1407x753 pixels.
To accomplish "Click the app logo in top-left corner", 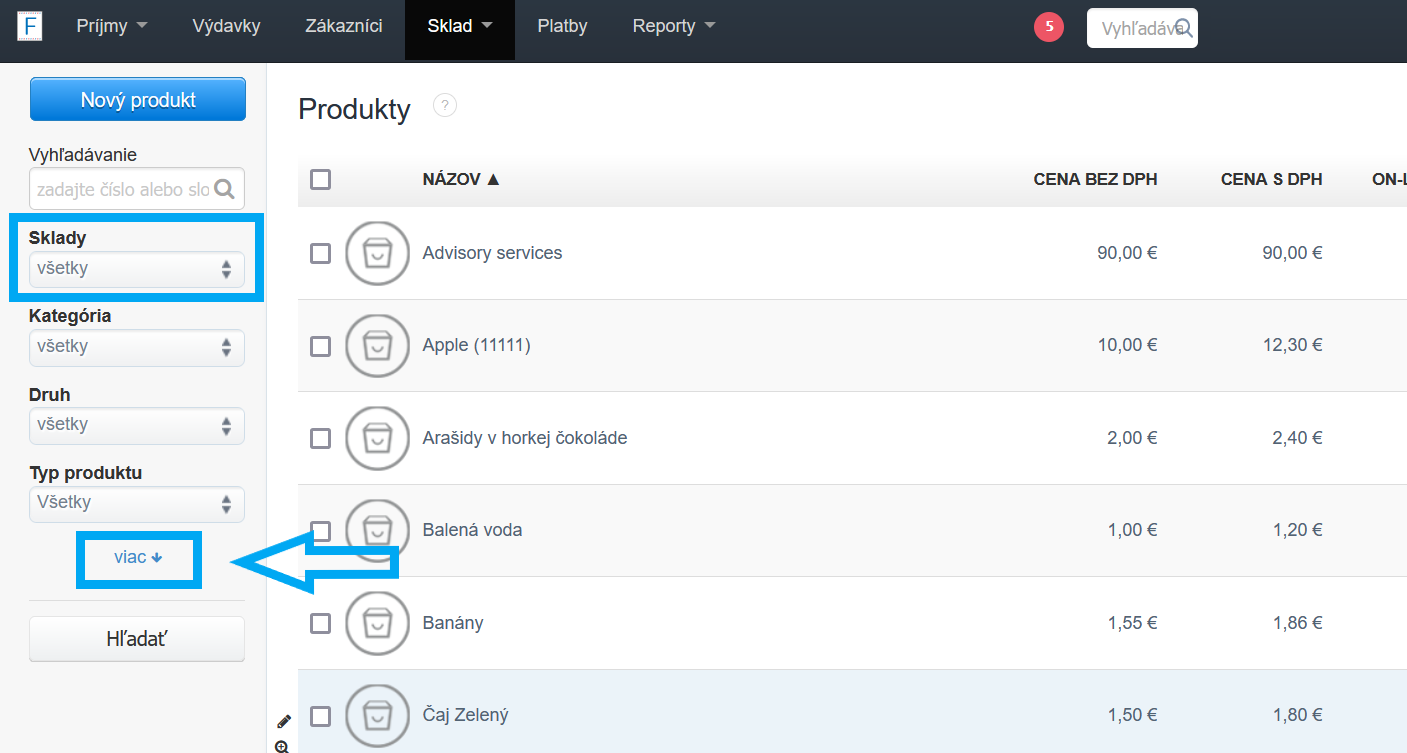I will 30,26.
